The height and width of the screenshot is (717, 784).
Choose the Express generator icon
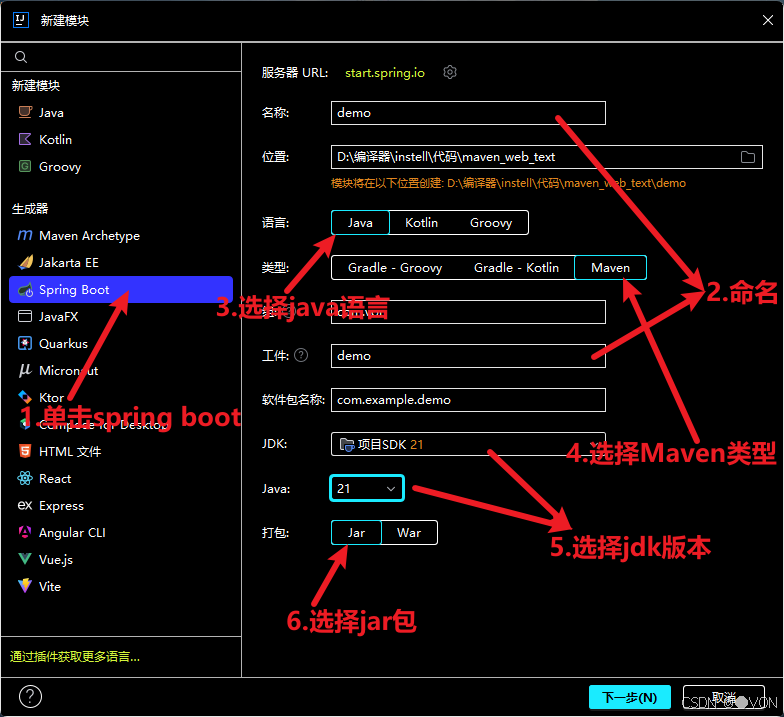pyautogui.click(x=25, y=505)
